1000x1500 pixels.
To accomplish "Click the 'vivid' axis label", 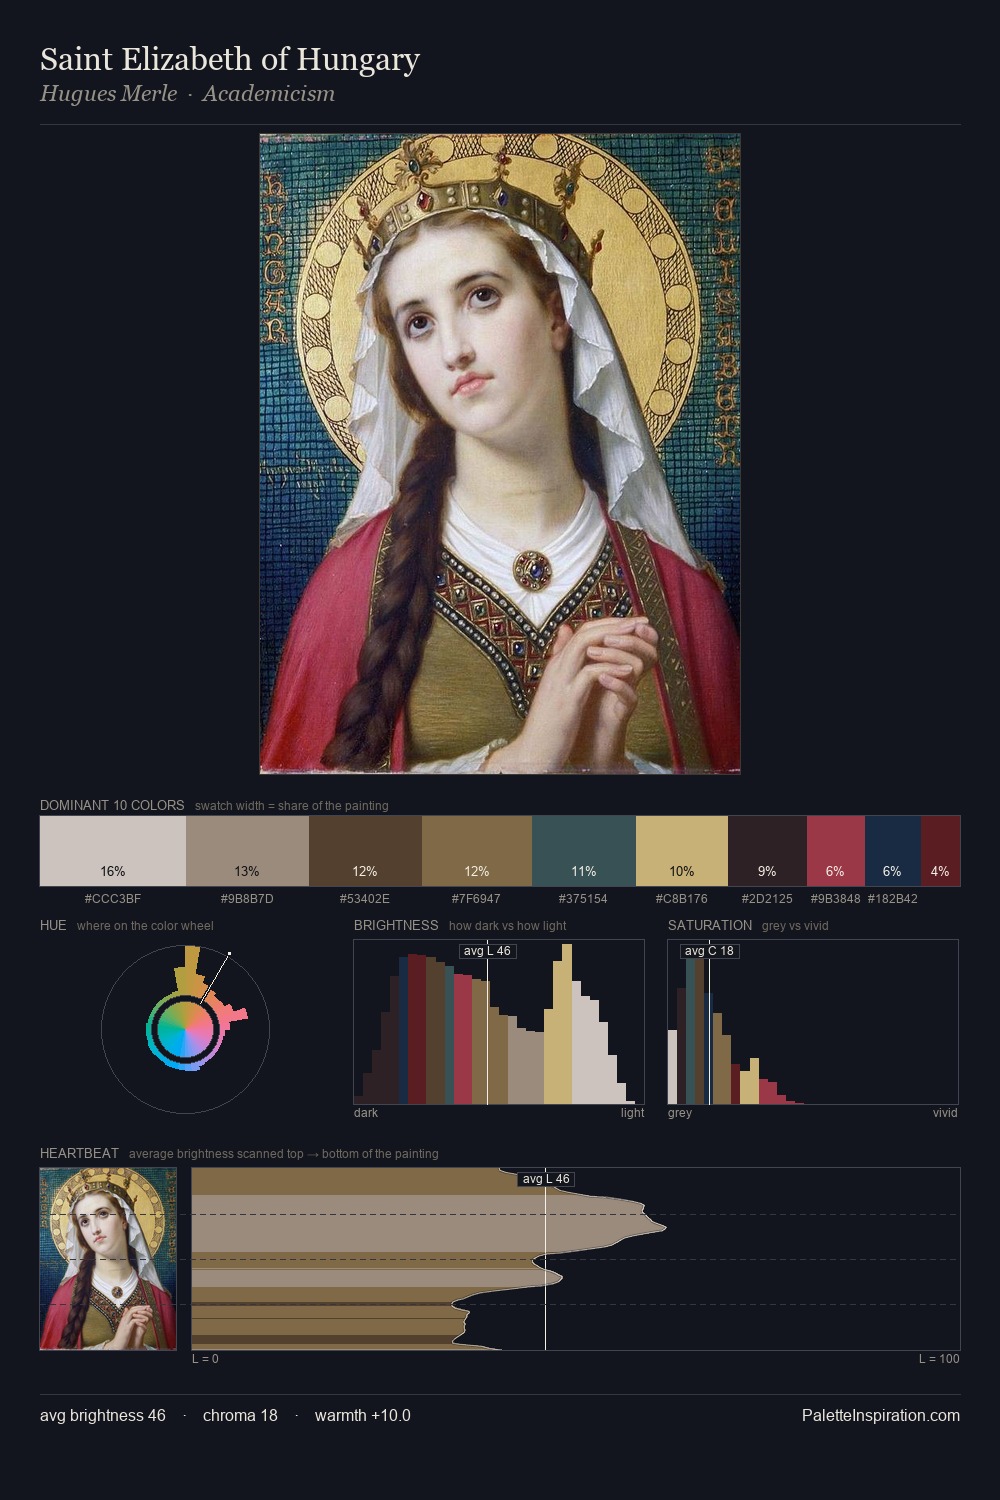I will (x=945, y=1113).
